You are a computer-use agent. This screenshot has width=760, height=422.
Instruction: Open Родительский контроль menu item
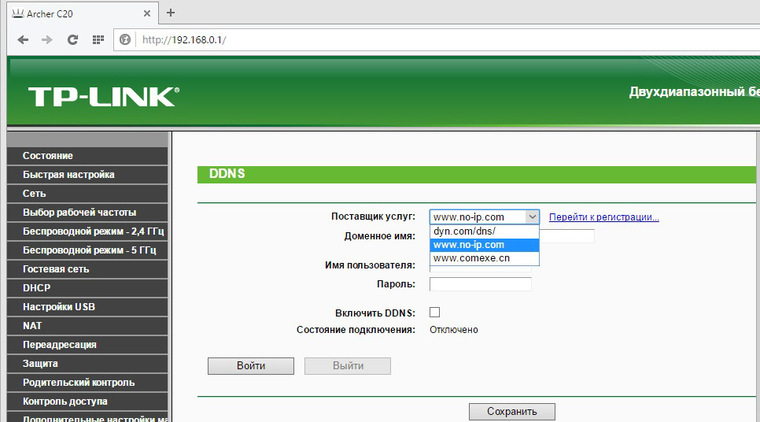(x=88, y=382)
